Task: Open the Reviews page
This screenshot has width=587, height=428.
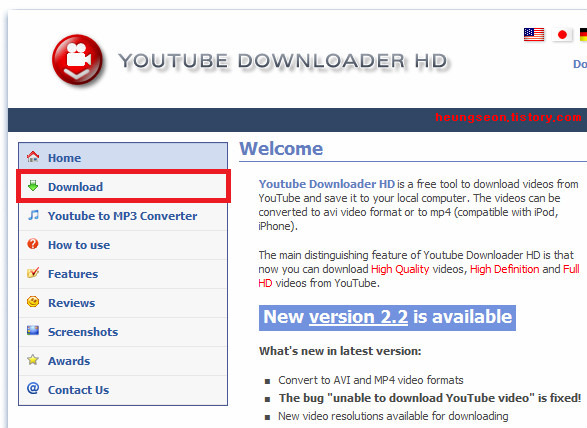Action: tap(123, 303)
